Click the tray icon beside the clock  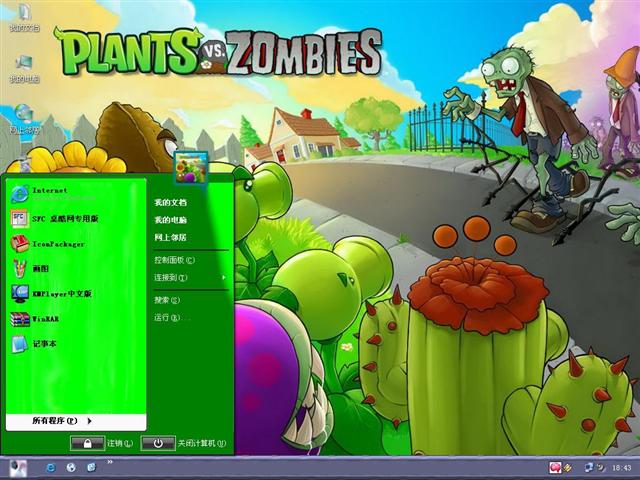pyautogui.click(x=600, y=468)
